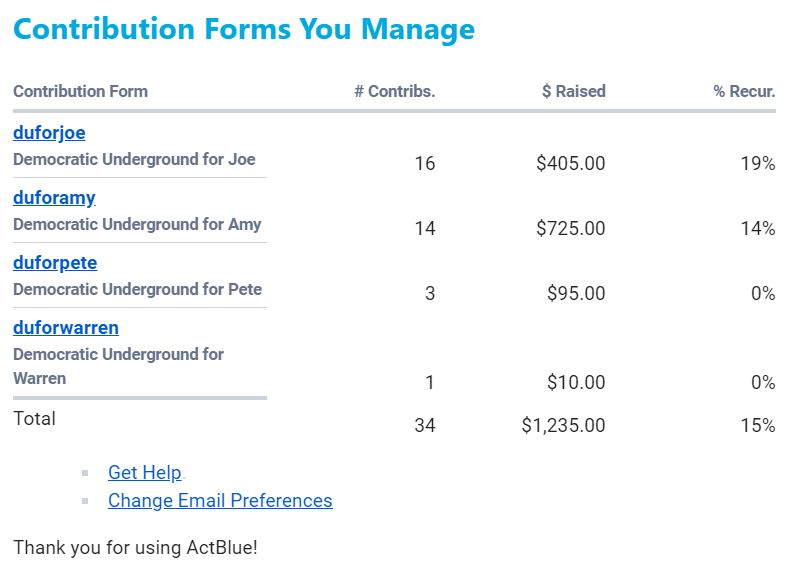Click the Total row label
Screen dimensions: 792x581
point(35,419)
